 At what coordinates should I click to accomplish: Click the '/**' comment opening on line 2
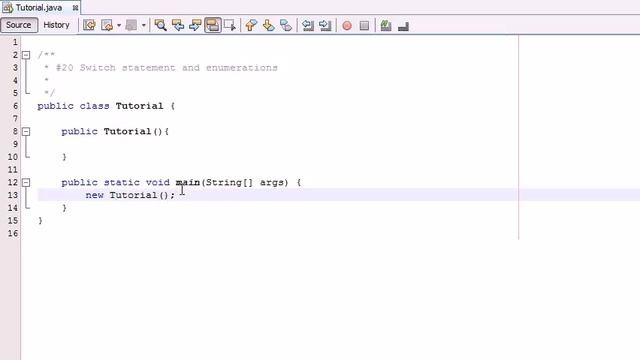click(x=46, y=55)
